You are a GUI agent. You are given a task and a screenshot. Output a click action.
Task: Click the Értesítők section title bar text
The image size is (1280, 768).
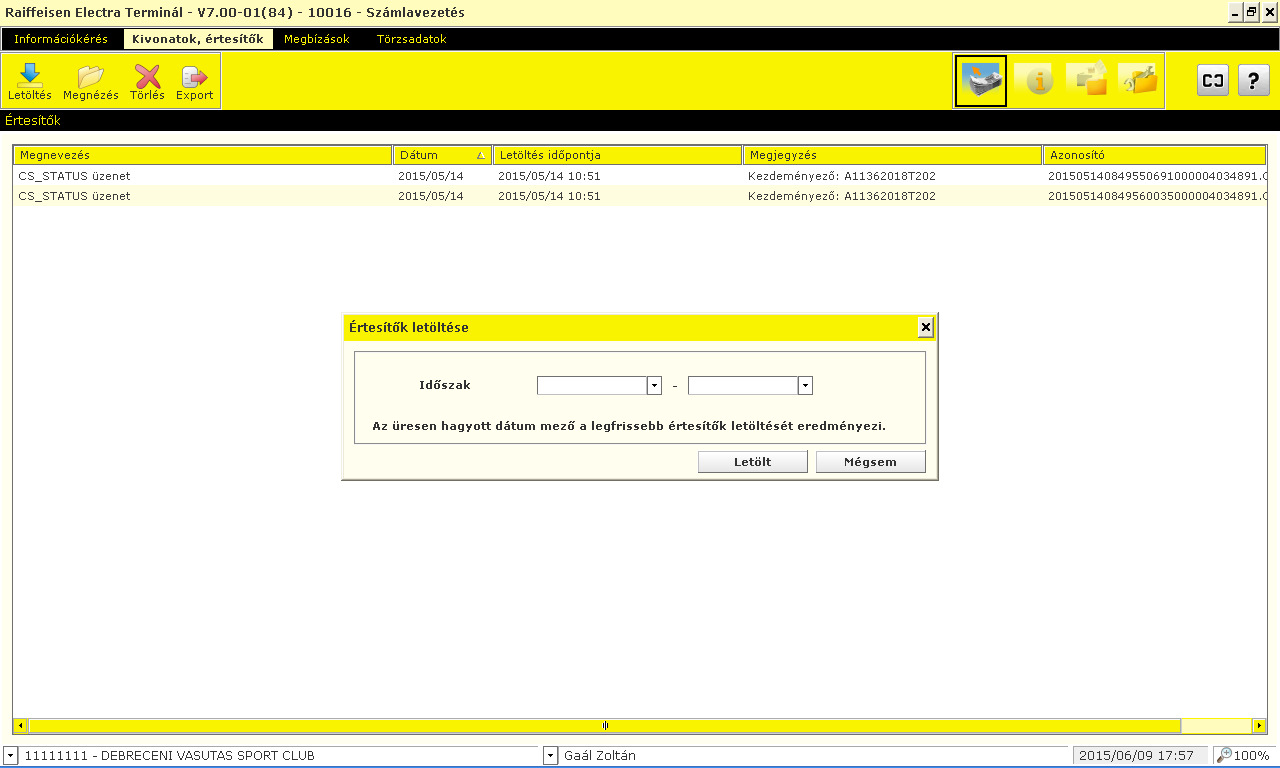[33, 121]
